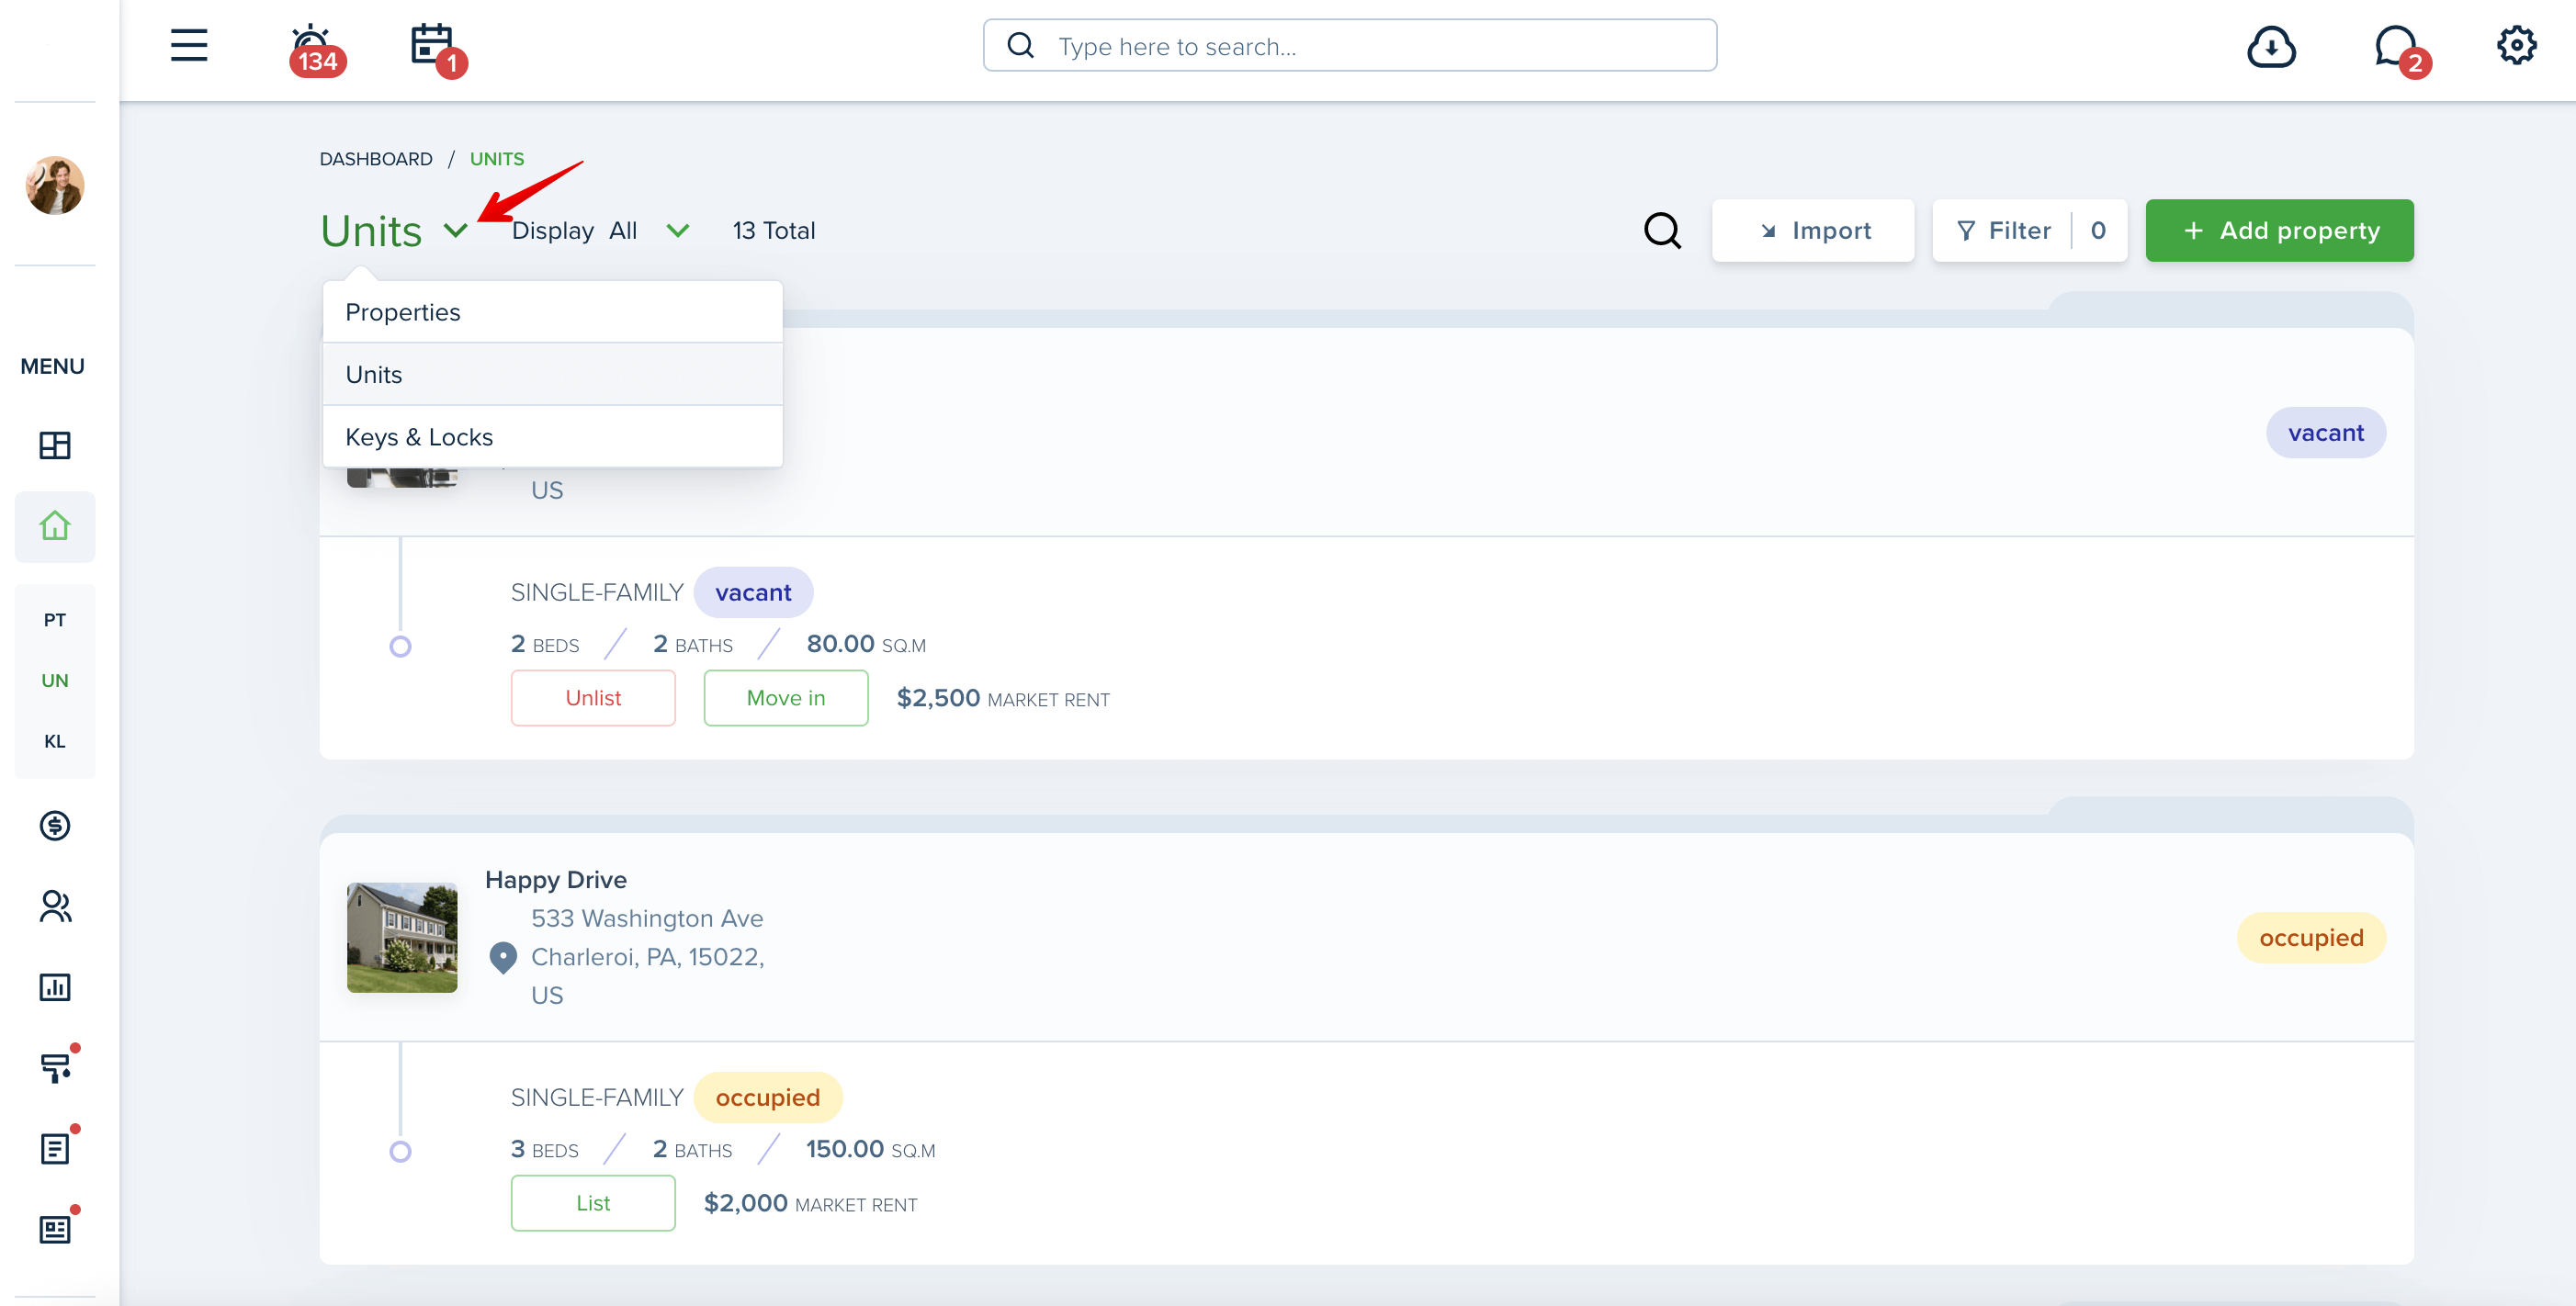This screenshot has width=2576, height=1306.
Task: Click the vacant tag beside SINGLE-FAMILY
Action: pos(753,593)
